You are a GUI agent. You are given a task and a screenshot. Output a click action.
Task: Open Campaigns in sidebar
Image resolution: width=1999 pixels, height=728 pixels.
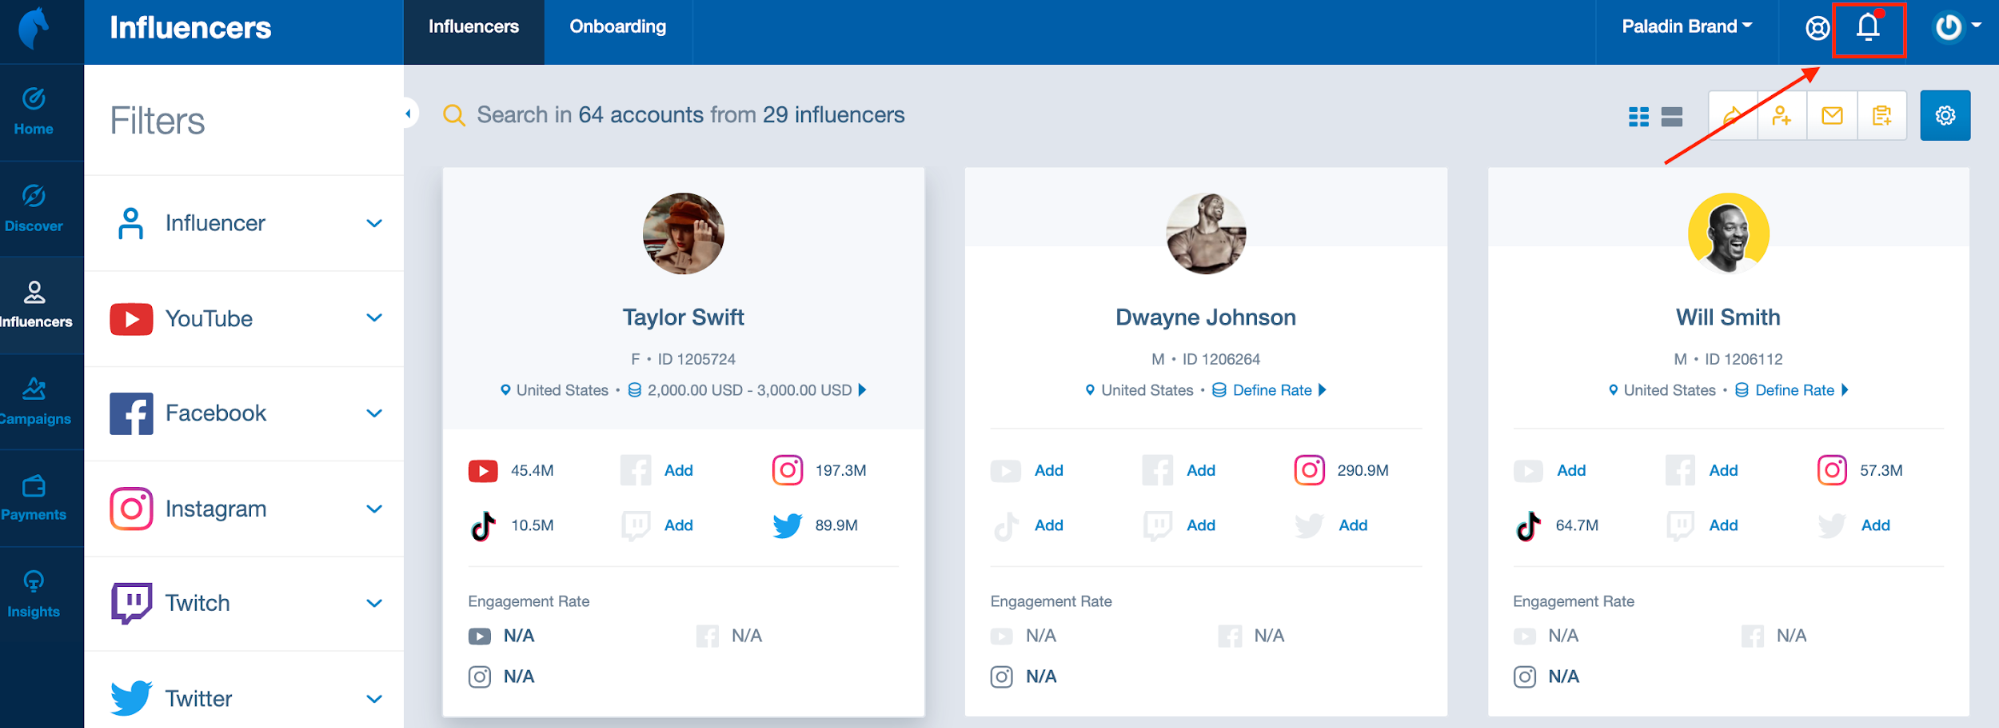(34, 402)
